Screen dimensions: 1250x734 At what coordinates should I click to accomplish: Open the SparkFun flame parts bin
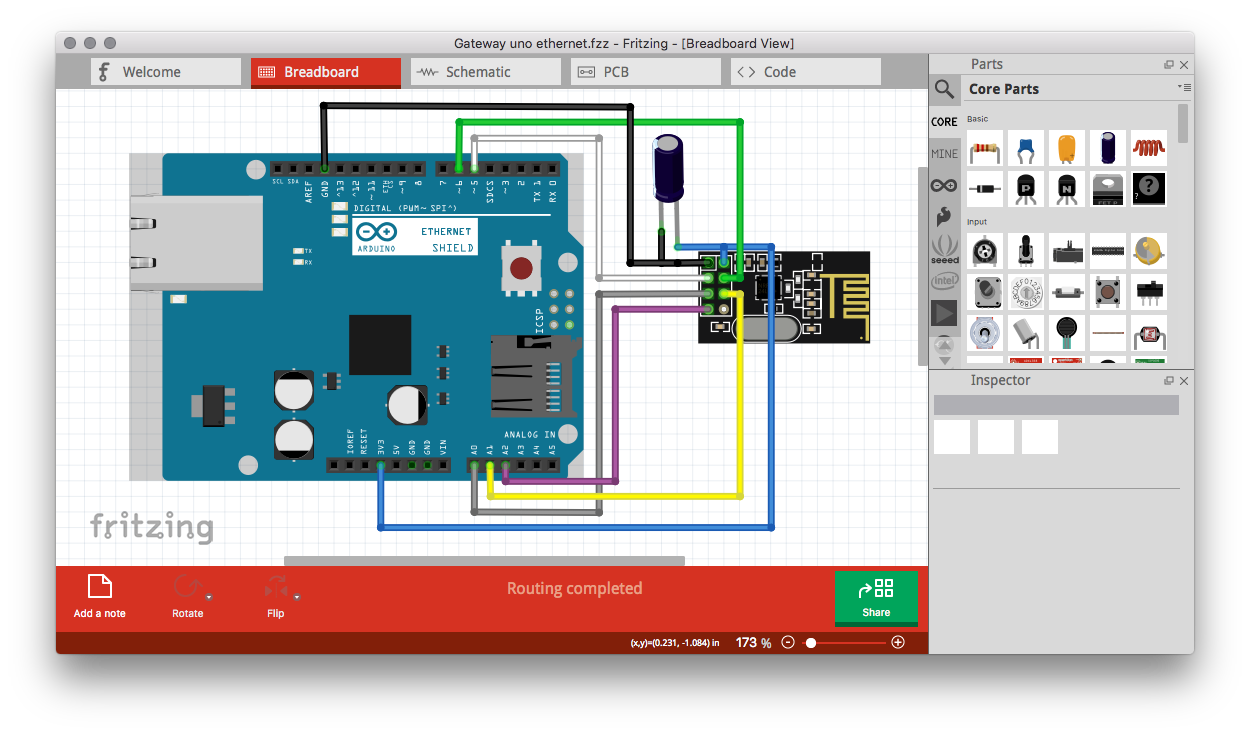(x=944, y=216)
